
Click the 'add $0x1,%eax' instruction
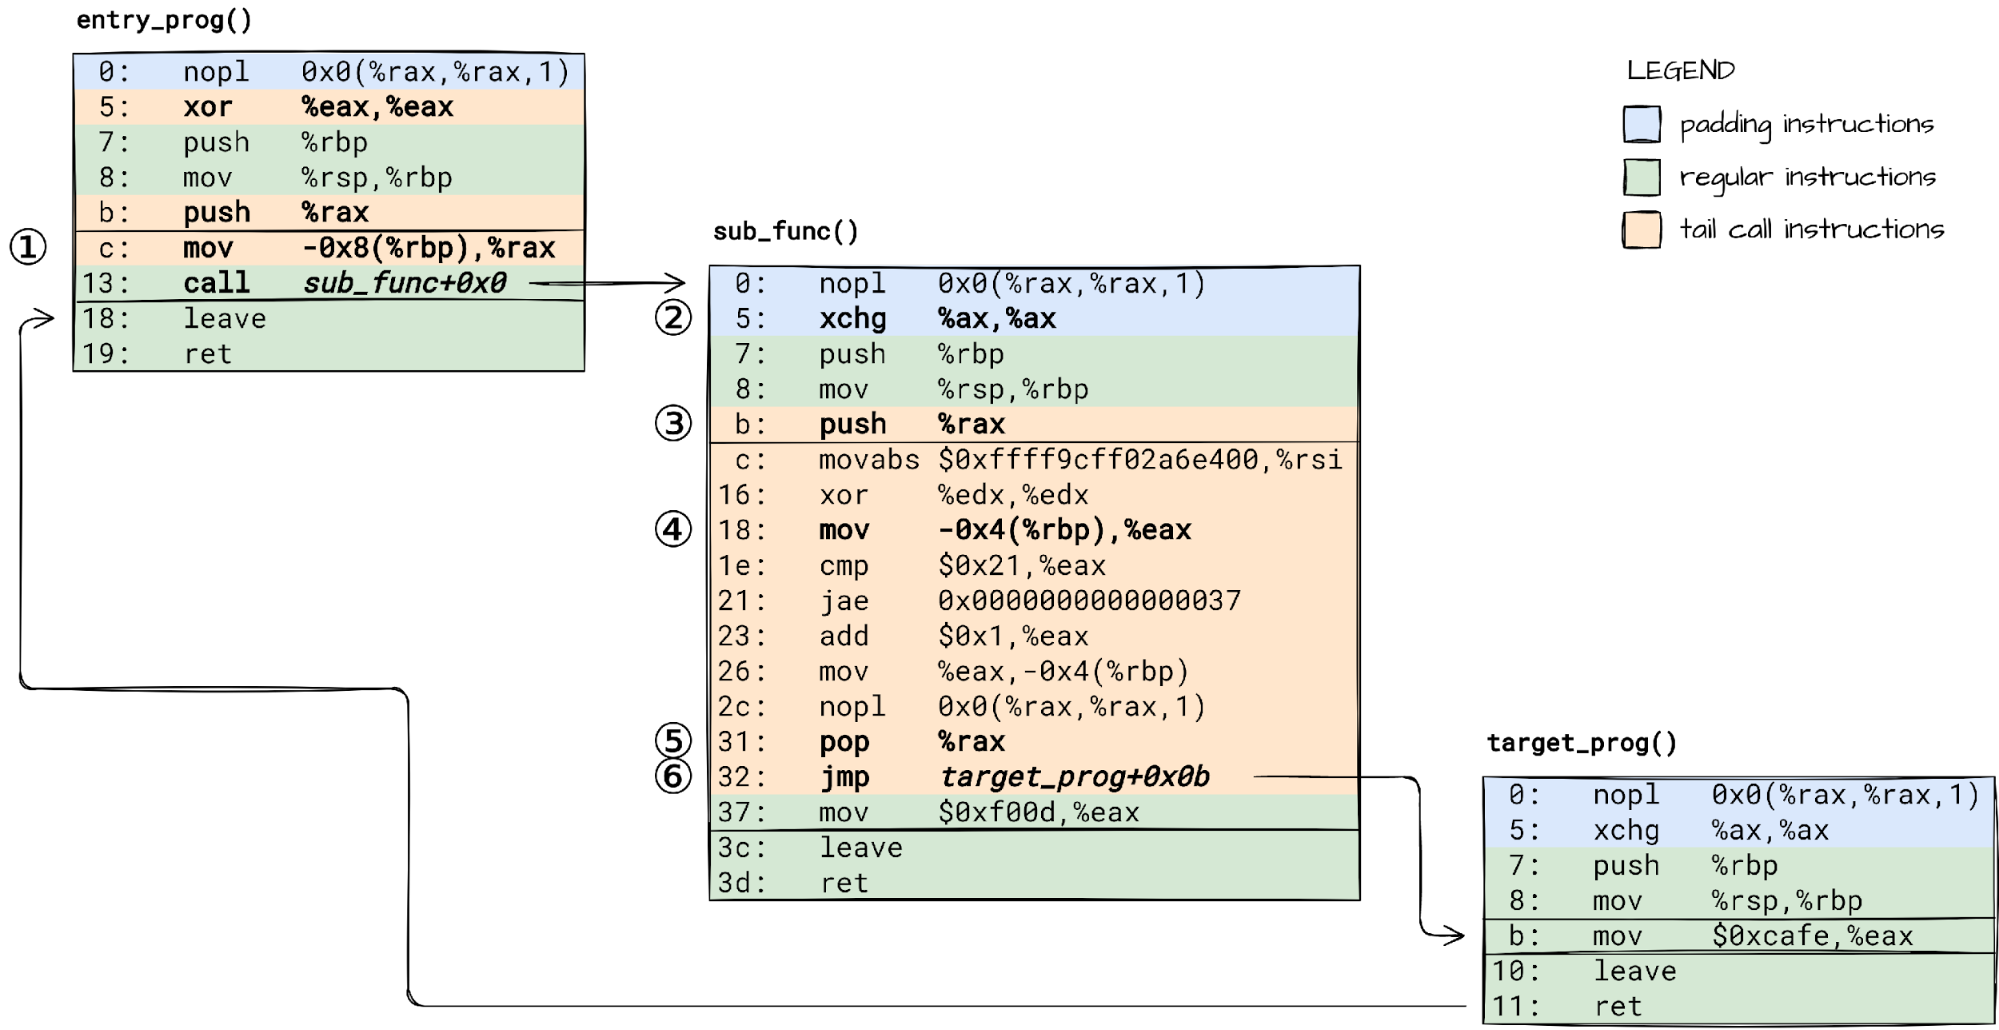coord(1034,636)
